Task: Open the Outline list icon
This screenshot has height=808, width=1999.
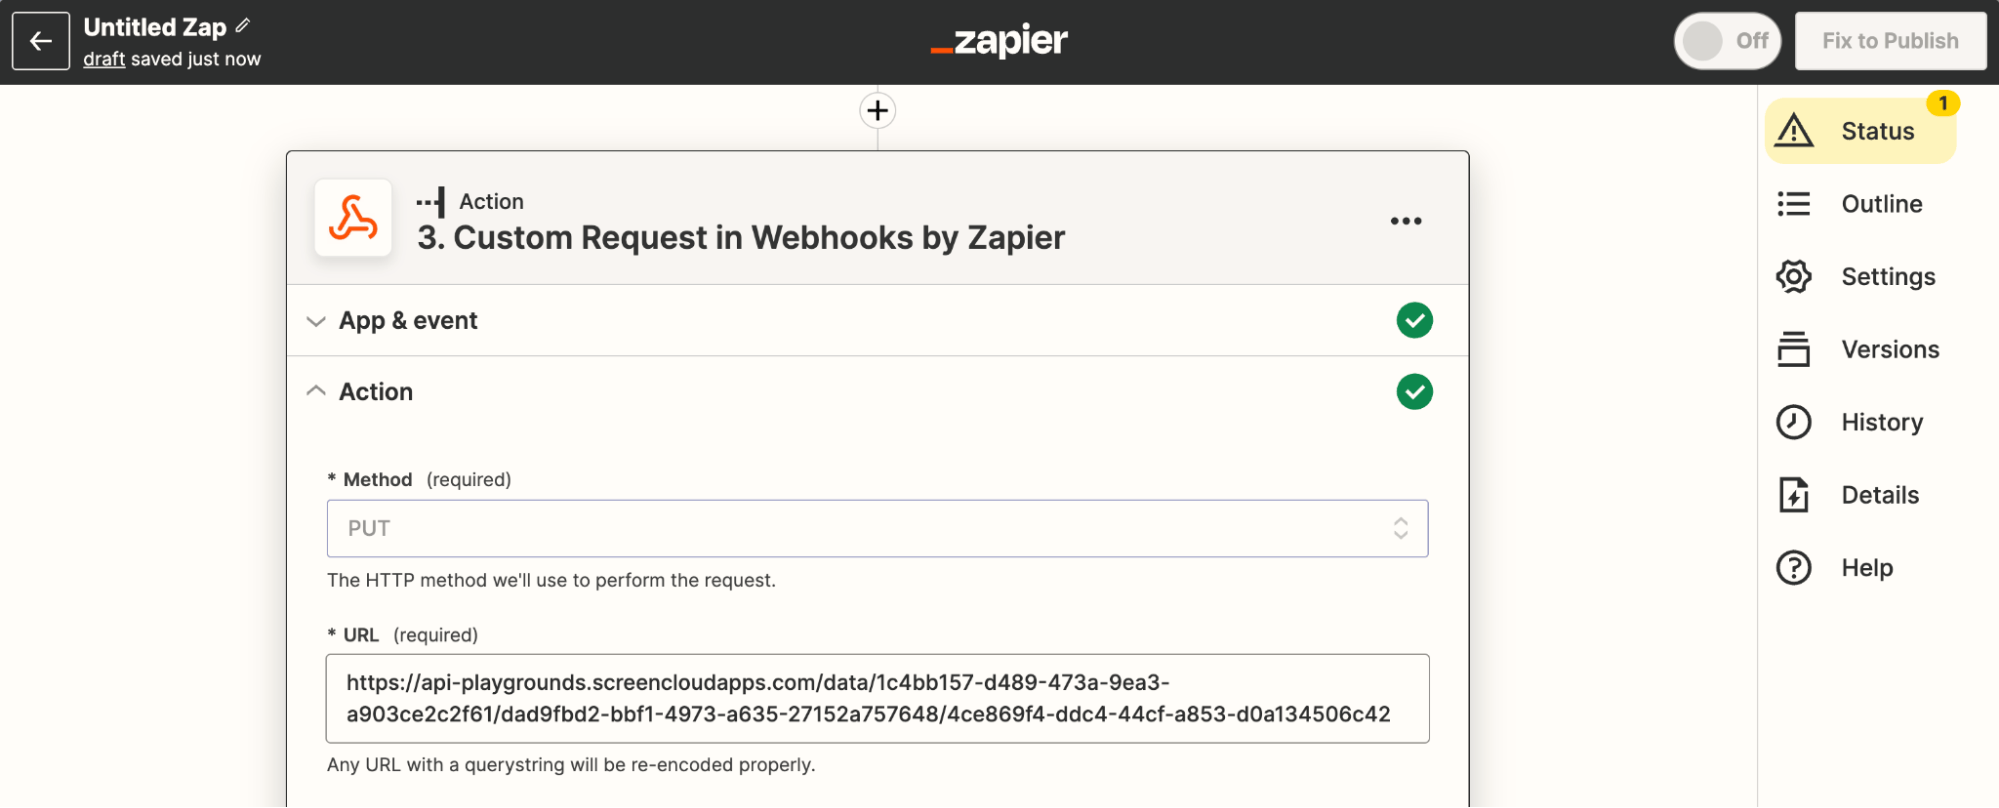Action: [x=1794, y=204]
